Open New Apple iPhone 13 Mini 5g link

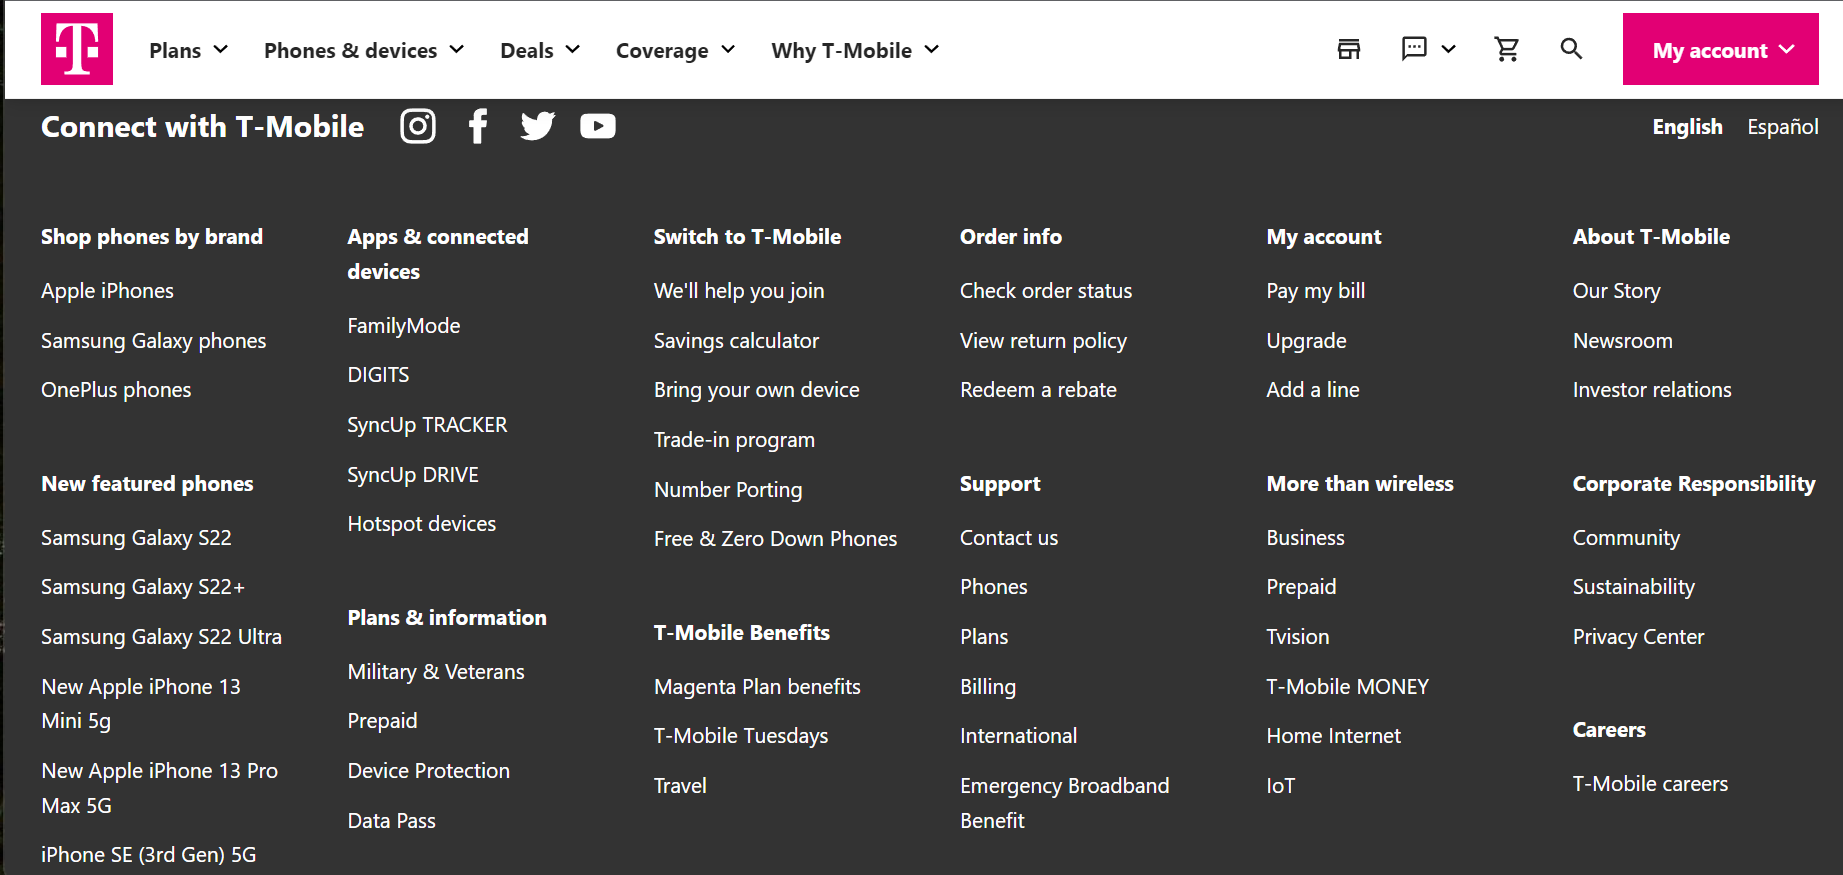pyautogui.click(x=141, y=704)
